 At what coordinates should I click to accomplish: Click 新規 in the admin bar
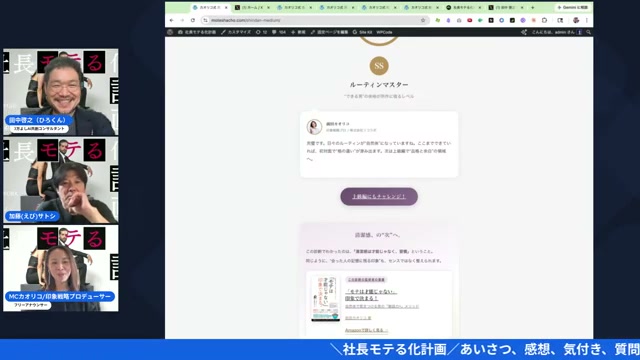click(298, 32)
